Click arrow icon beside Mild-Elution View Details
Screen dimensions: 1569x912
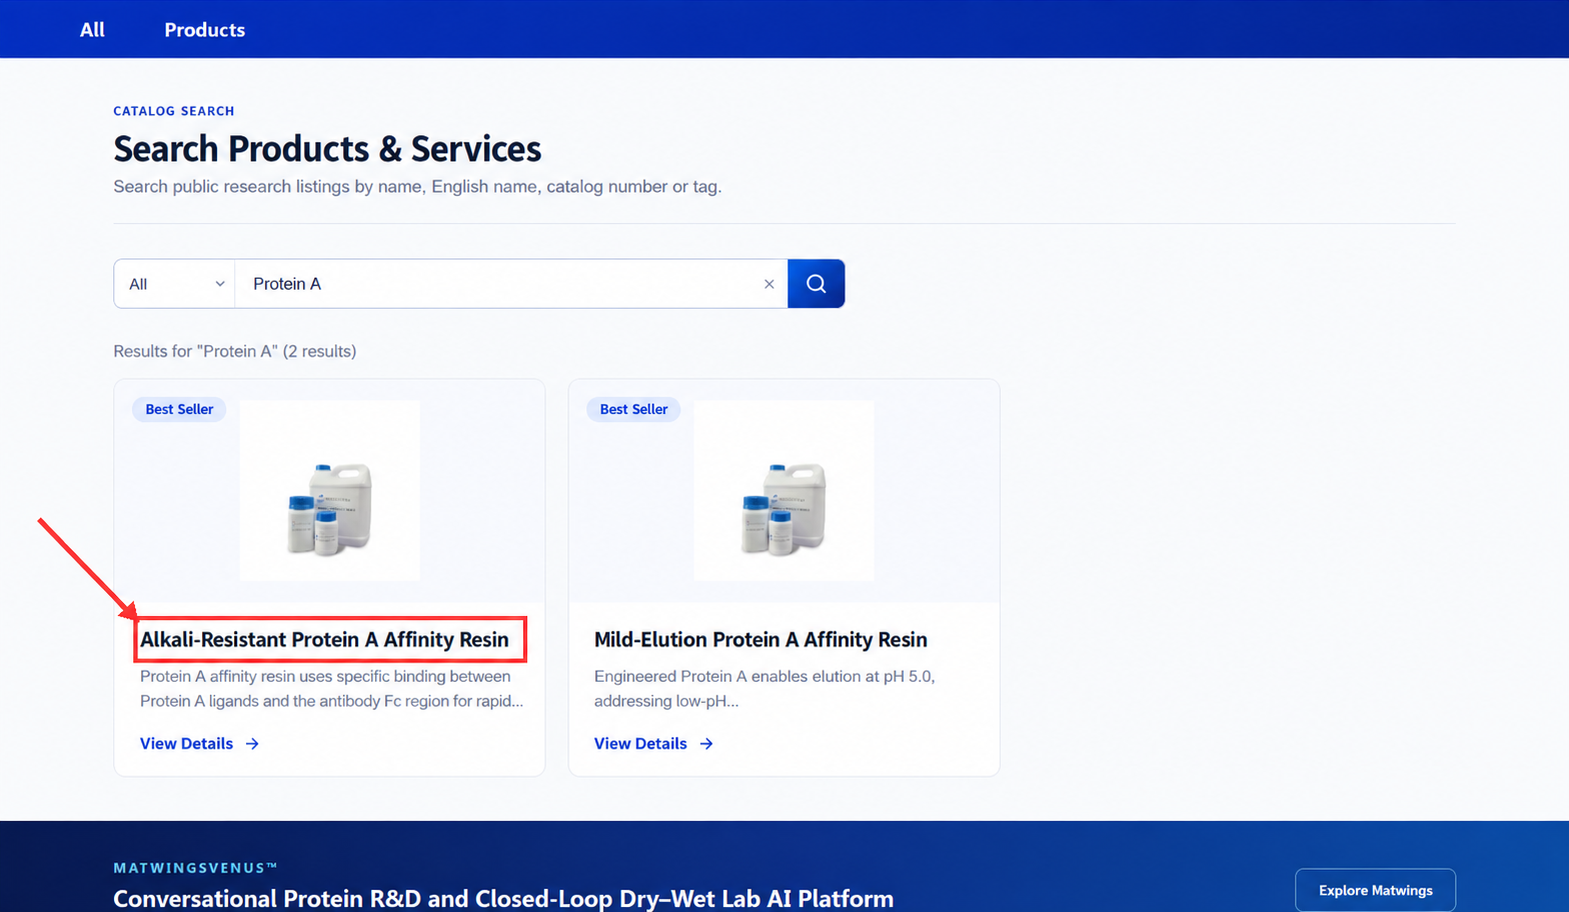pyautogui.click(x=706, y=744)
